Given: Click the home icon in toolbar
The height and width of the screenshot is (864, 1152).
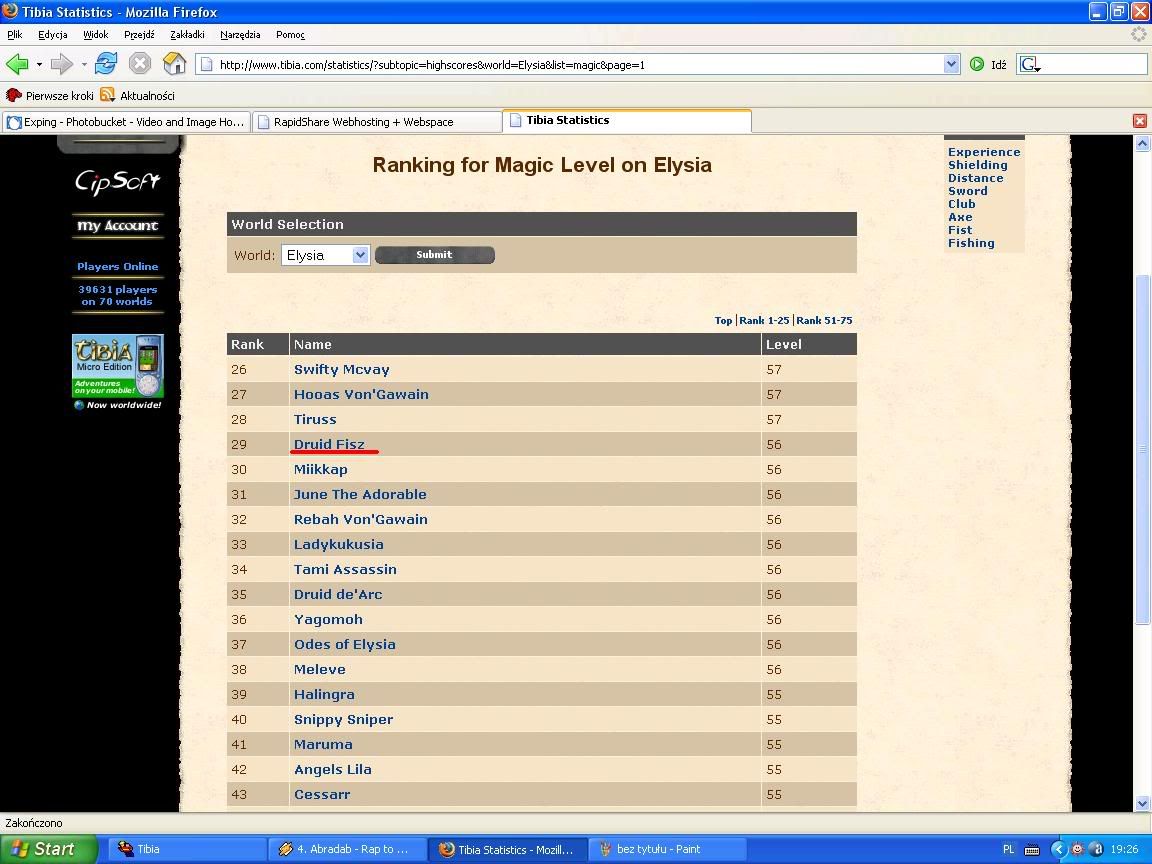Looking at the screenshot, I should coord(175,64).
